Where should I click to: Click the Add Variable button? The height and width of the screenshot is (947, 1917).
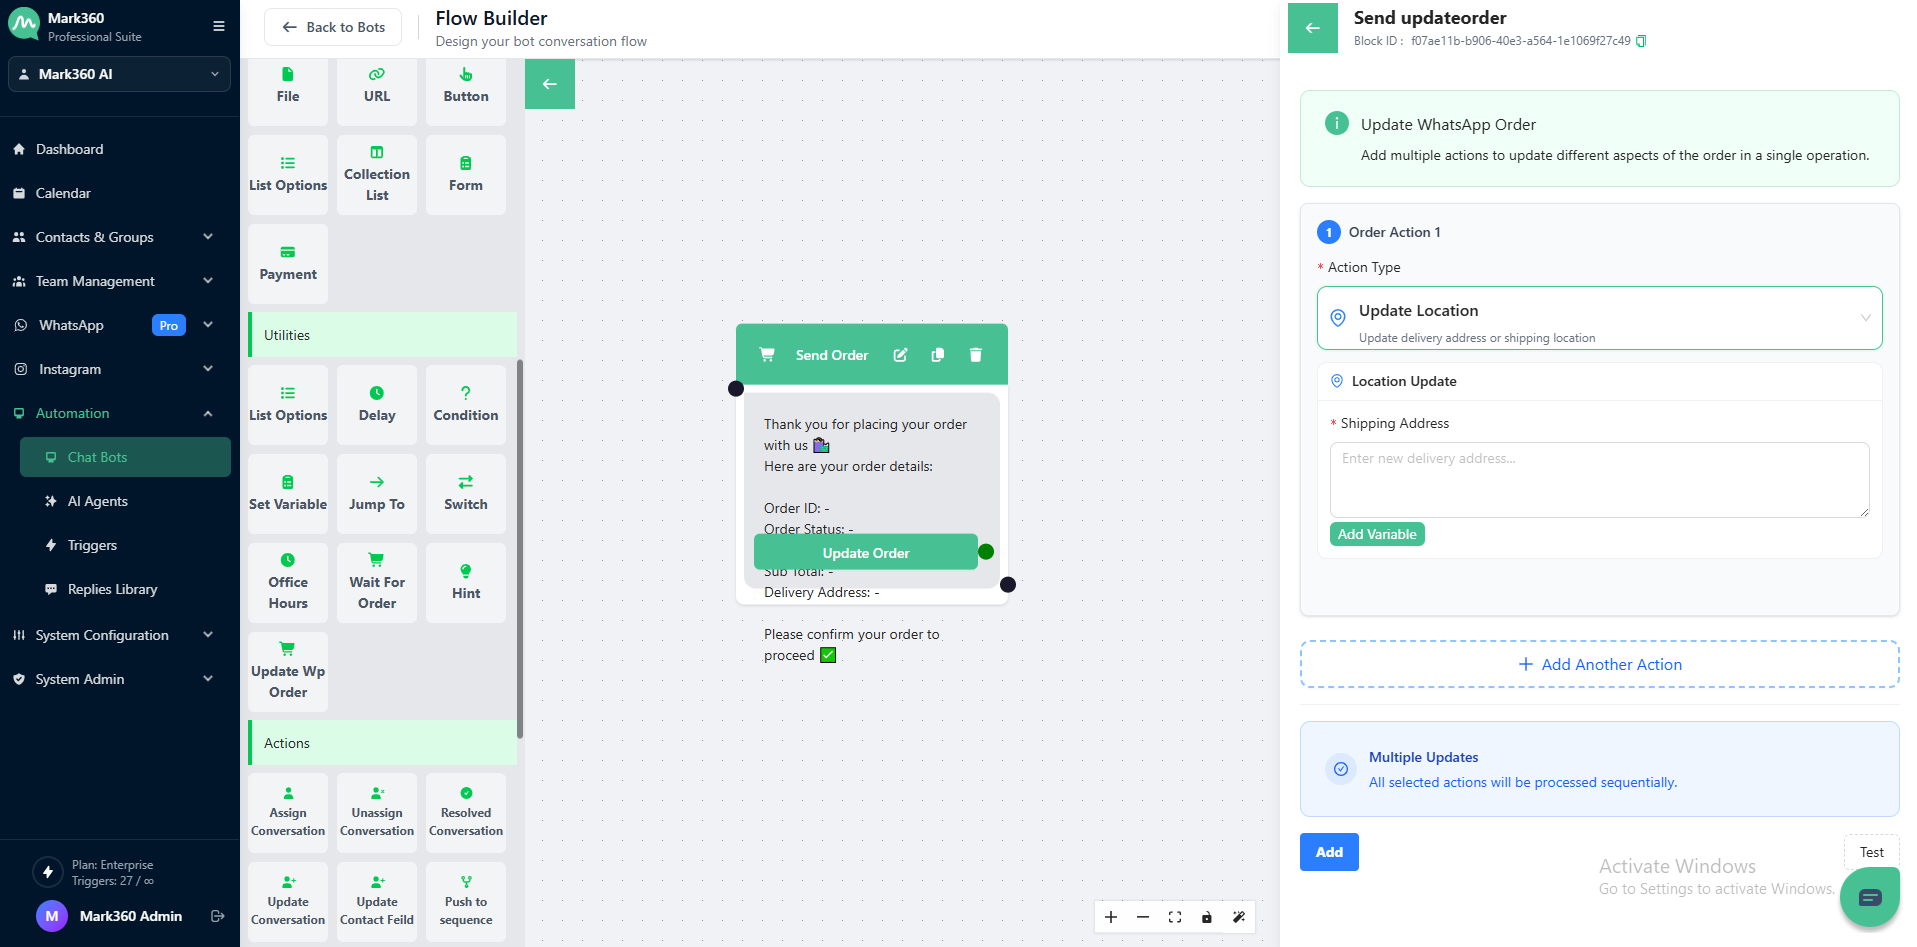click(1376, 534)
